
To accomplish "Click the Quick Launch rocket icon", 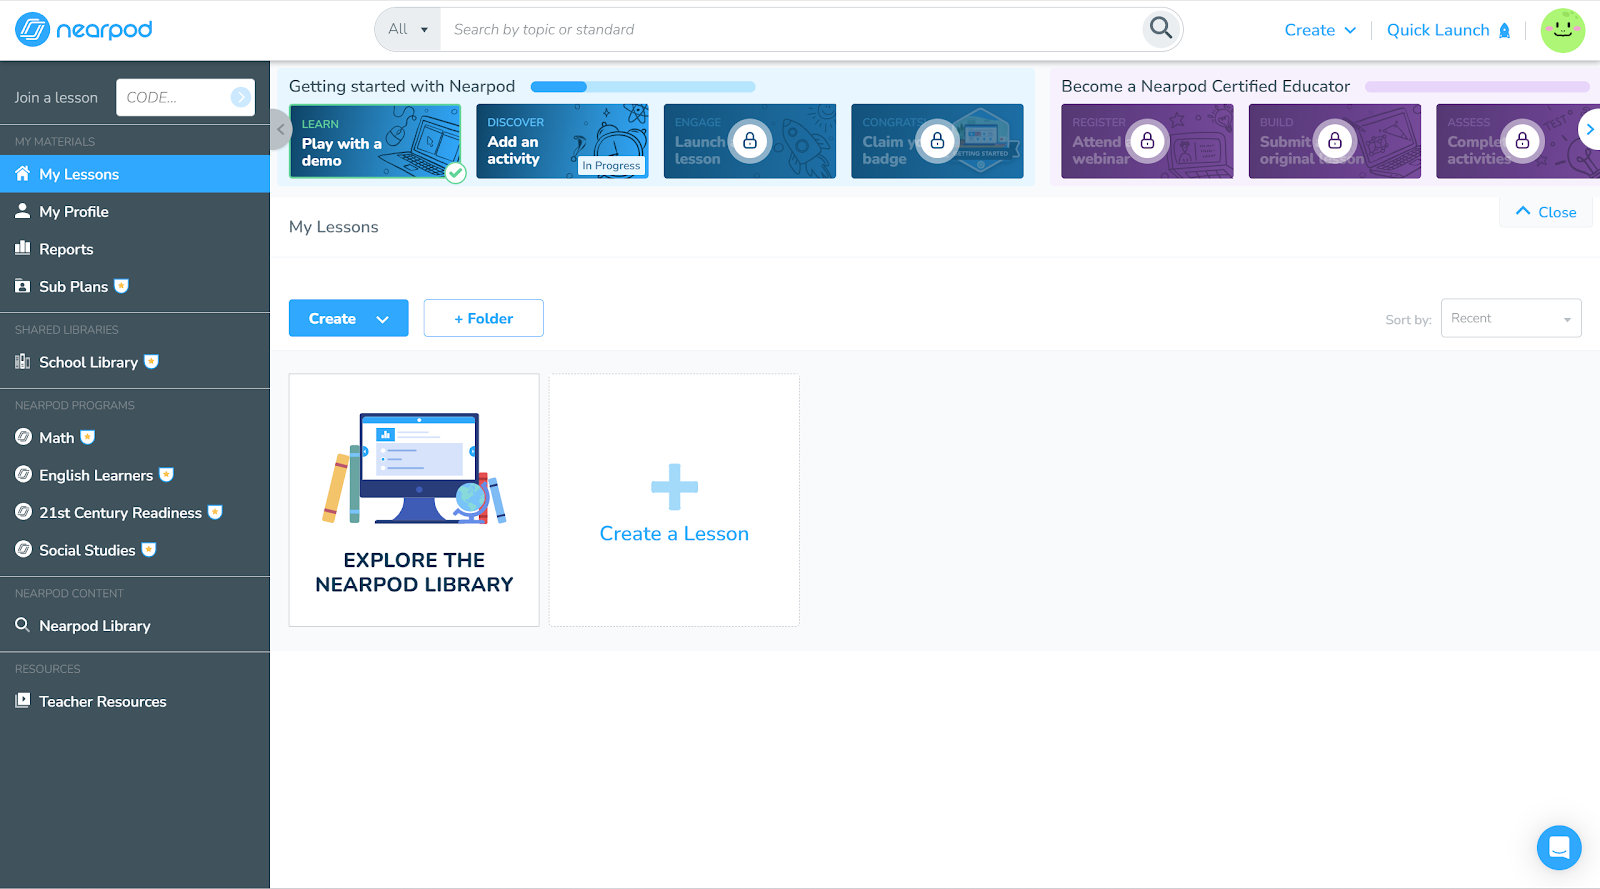I will [x=1504, y=31].
